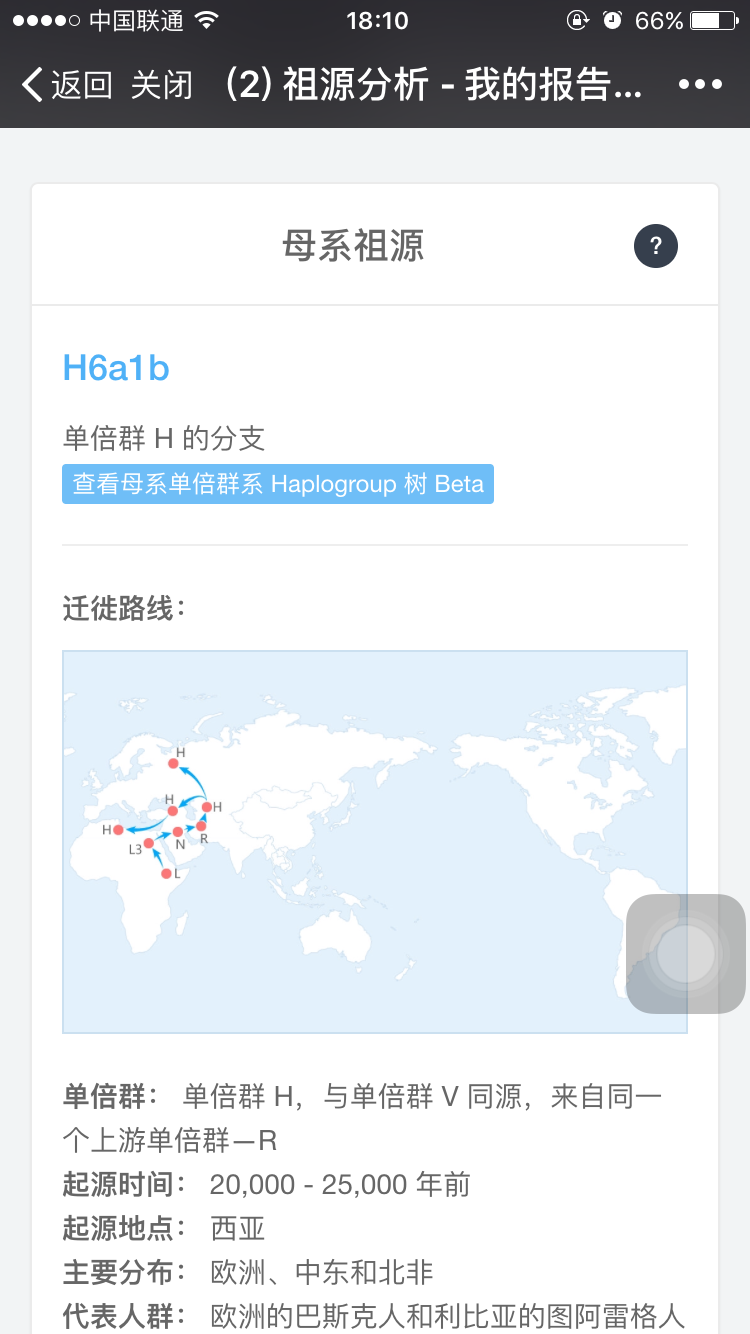
Task: Open the H6a1b haplogroup link
Action: 116,368
